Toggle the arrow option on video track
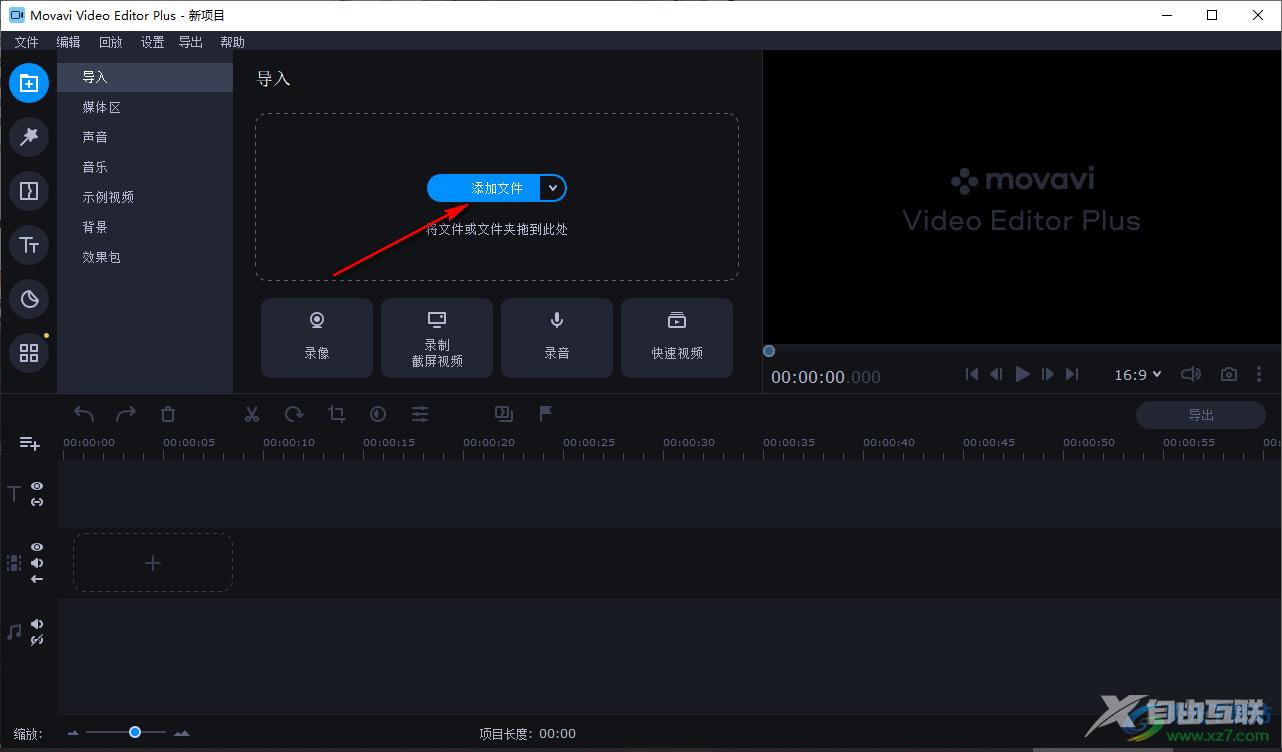This screenshot has width=1282, height=752. click(x=37, y=579)
